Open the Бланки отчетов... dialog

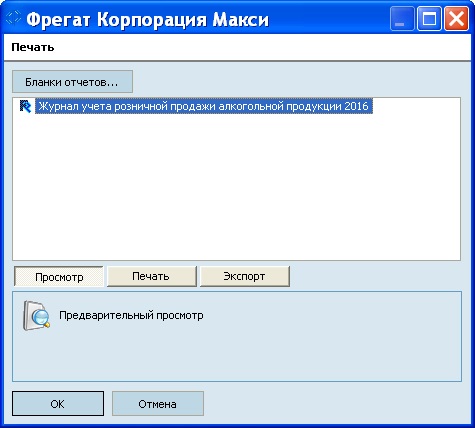coord(72,82)
